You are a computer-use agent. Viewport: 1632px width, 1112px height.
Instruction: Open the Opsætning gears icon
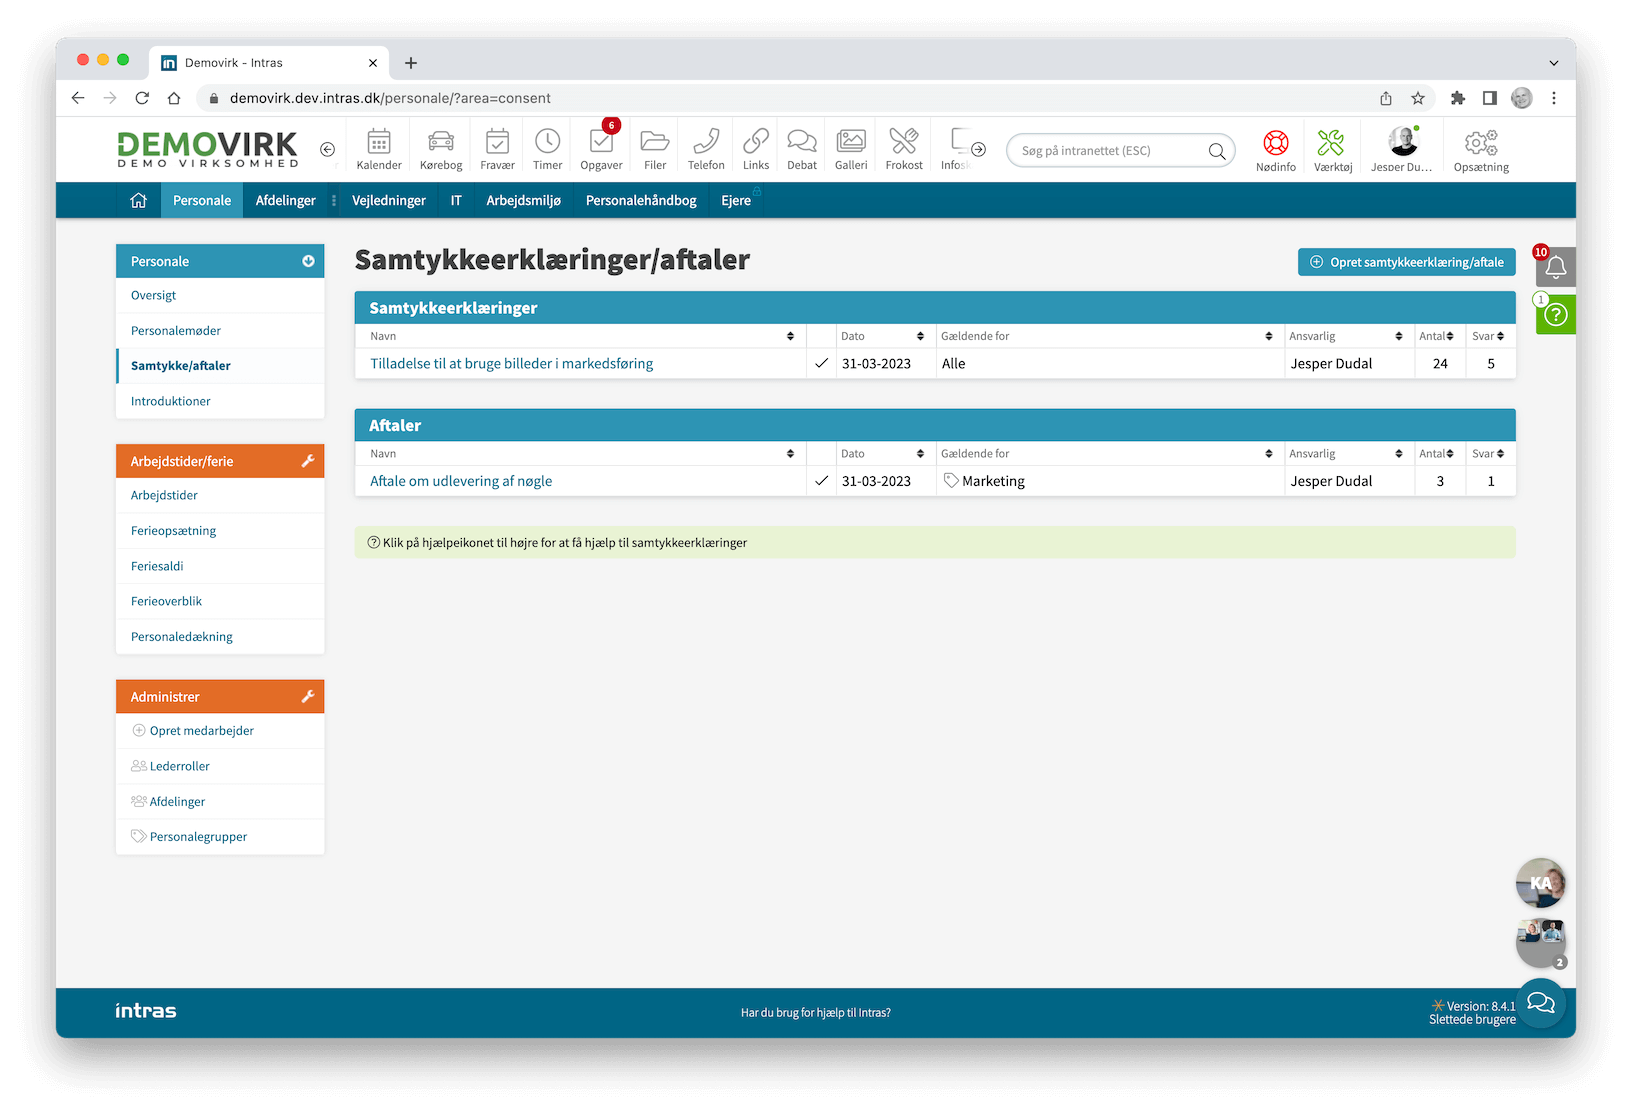[x=1481, y=150]
